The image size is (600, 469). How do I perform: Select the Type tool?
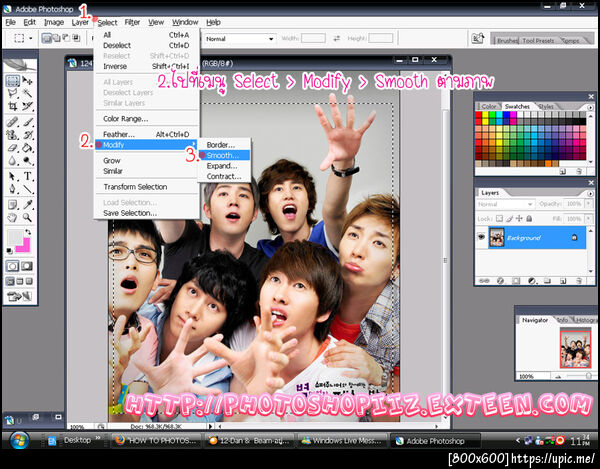pos(27,176)
